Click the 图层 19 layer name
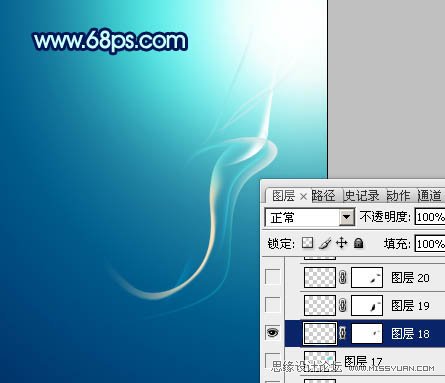The width and height of the screenshot is (445, 383). pos(410,306)
